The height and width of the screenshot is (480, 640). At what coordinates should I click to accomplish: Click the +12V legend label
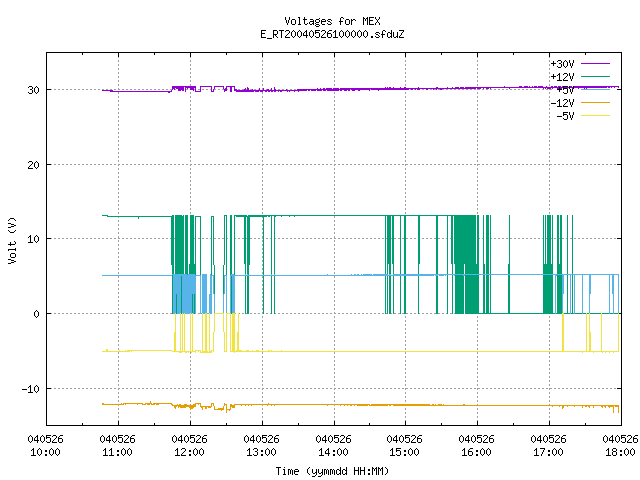(x=562, y=77)
